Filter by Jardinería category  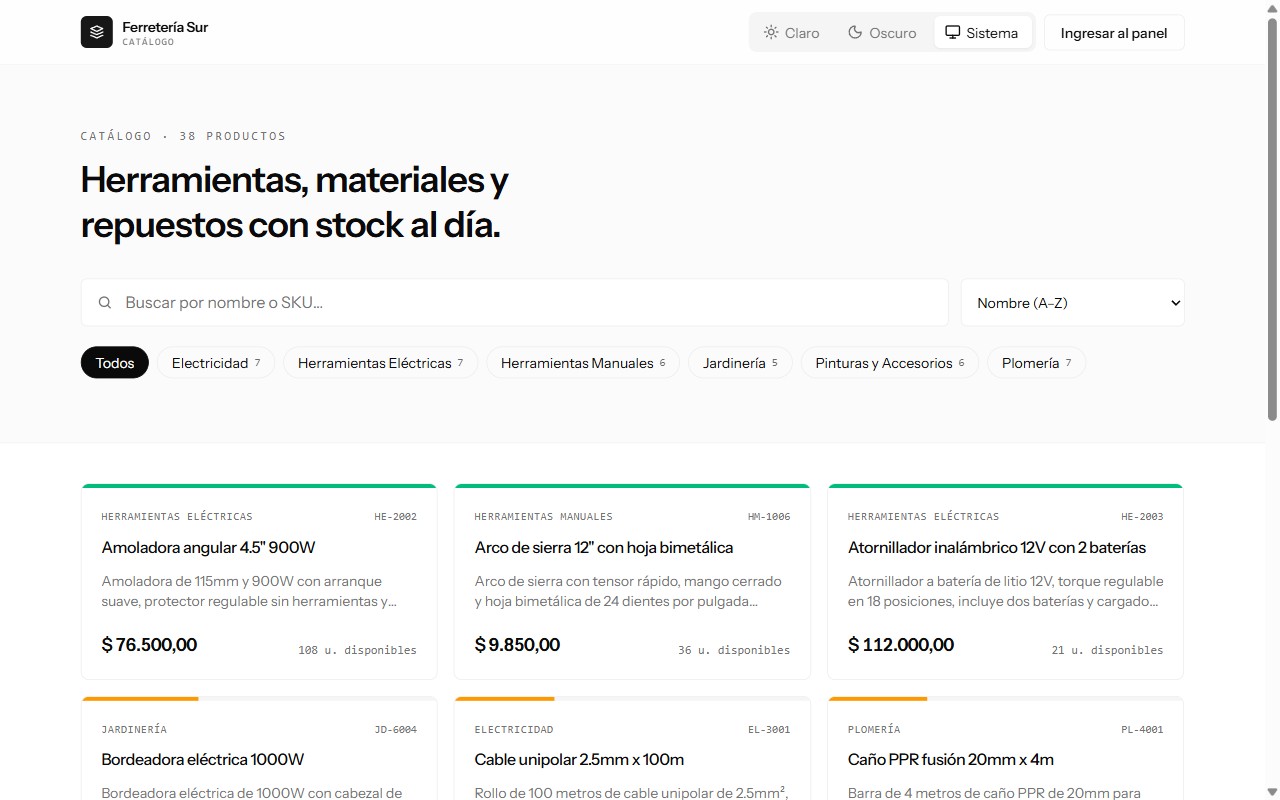click(x=740, y=362)
